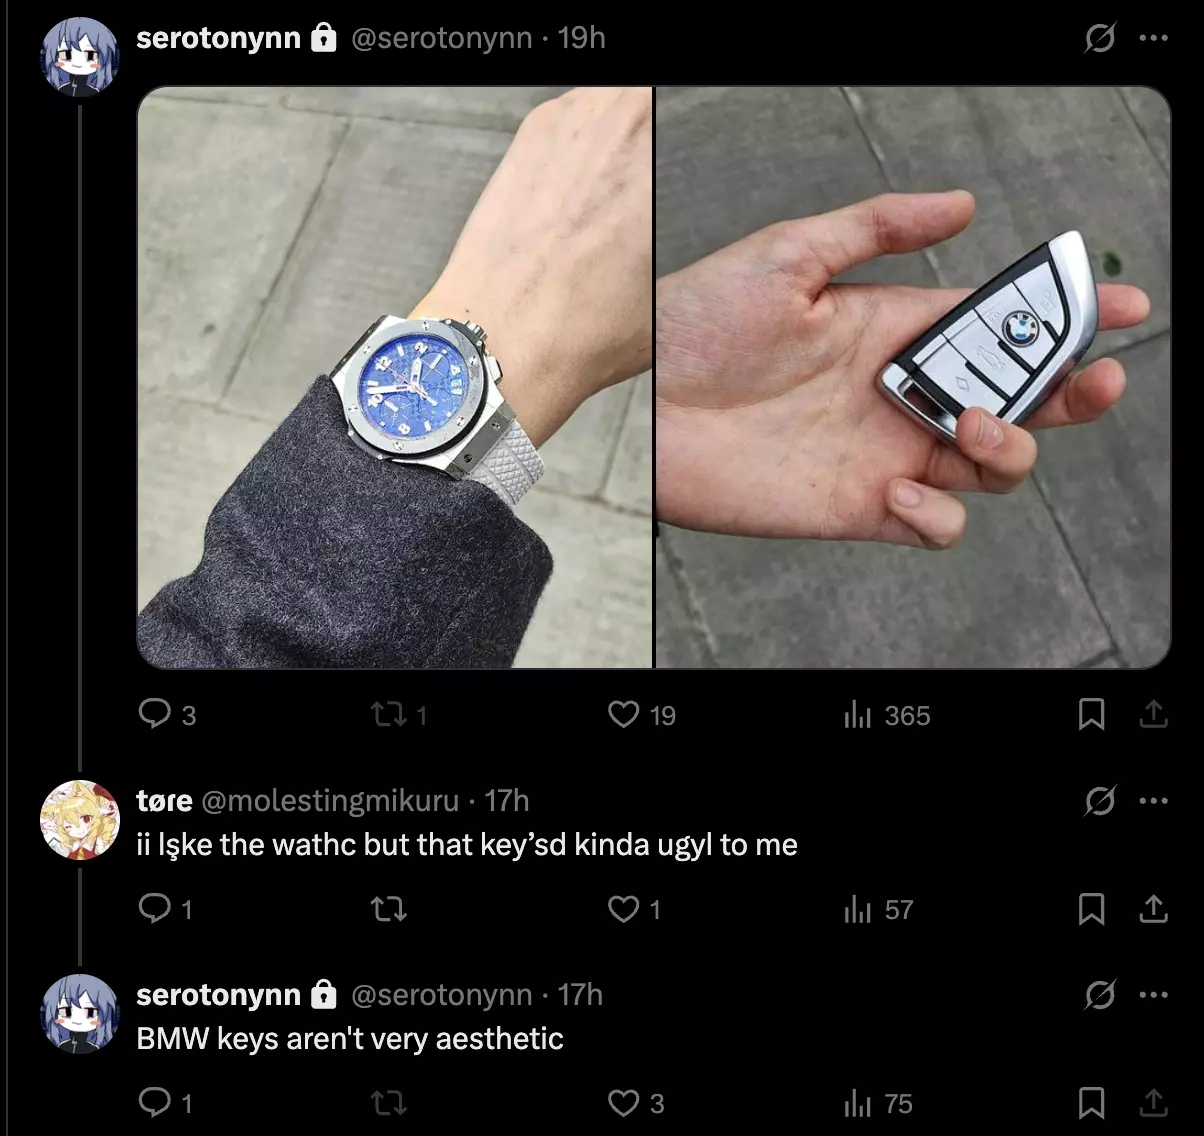Click tøre's avatar picture

(80, 820)
